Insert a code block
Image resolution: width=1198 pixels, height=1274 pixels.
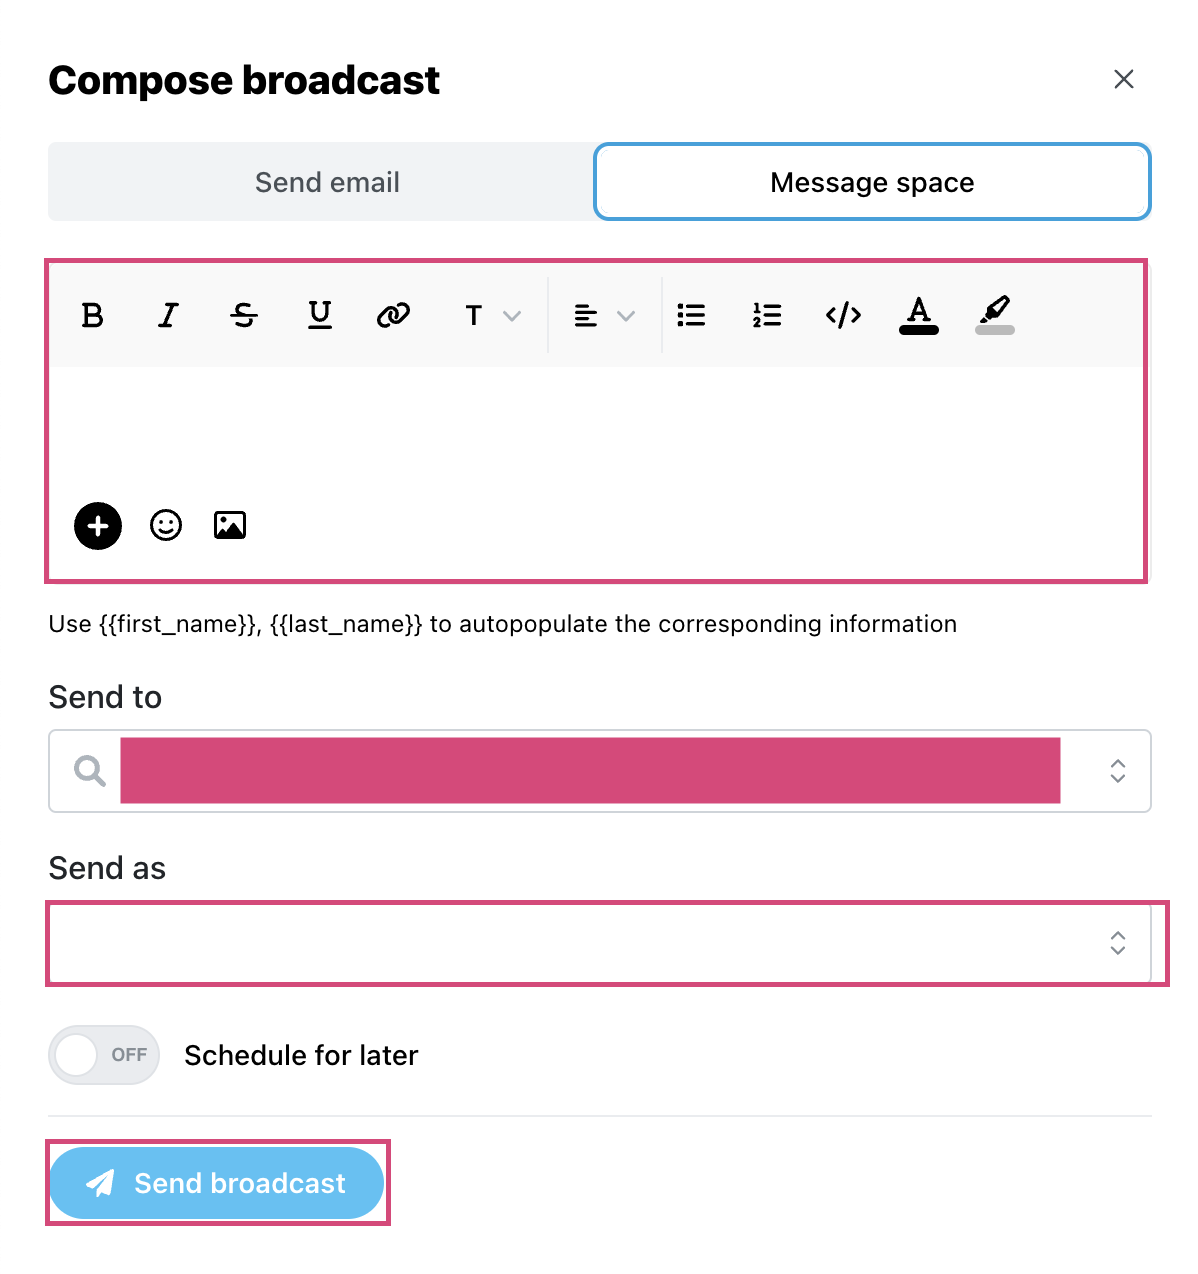click(843, 316)
